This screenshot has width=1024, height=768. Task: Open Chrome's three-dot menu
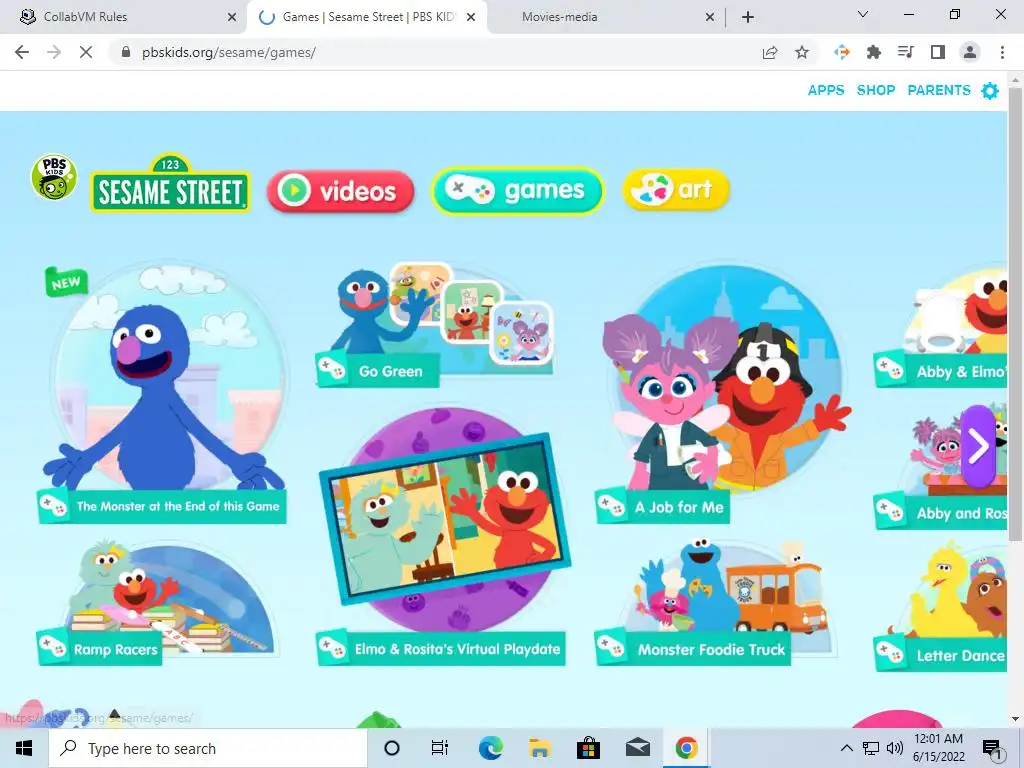[x=1002, y=52]
